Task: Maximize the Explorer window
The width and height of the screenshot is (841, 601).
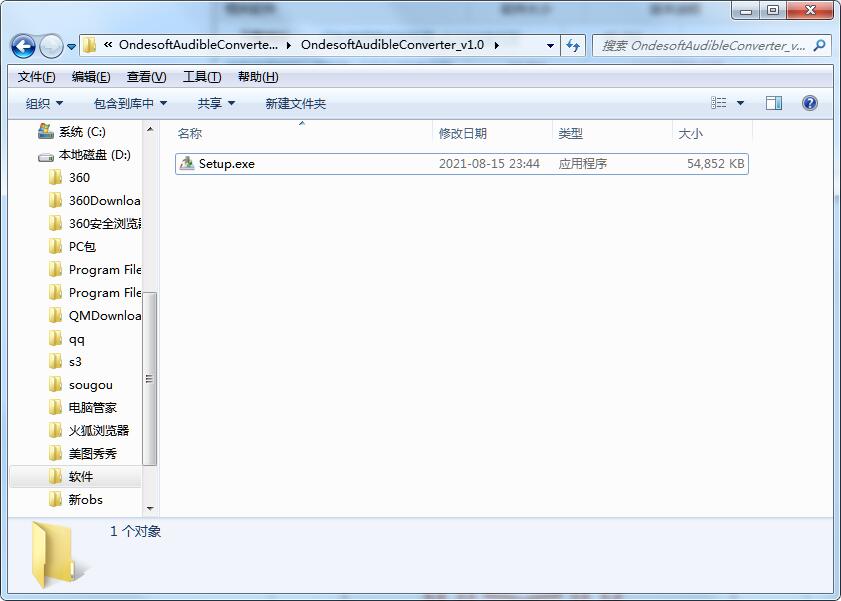Action: click(773, 10)
